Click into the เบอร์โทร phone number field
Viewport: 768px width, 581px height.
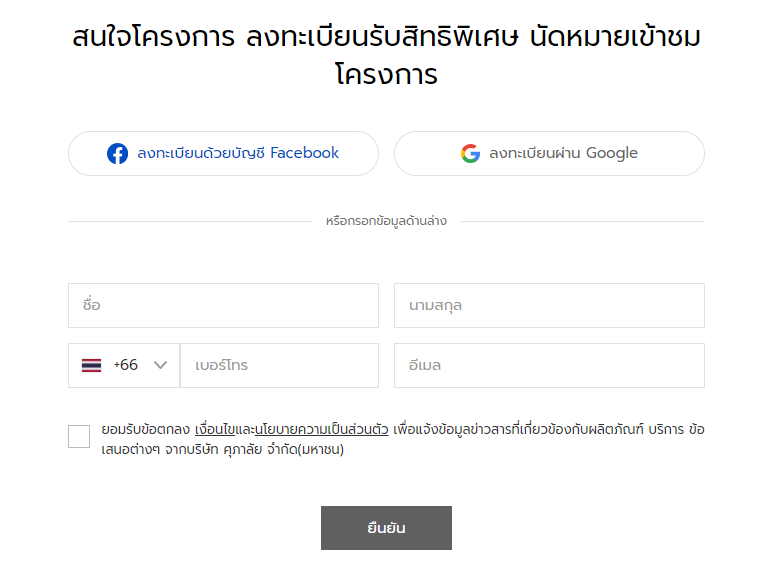[279, 365]
